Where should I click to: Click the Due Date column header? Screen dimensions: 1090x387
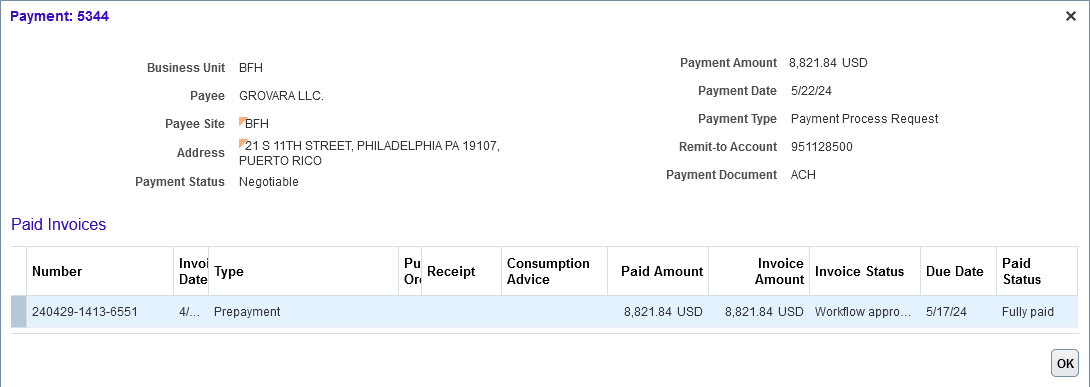pos(954,272)
